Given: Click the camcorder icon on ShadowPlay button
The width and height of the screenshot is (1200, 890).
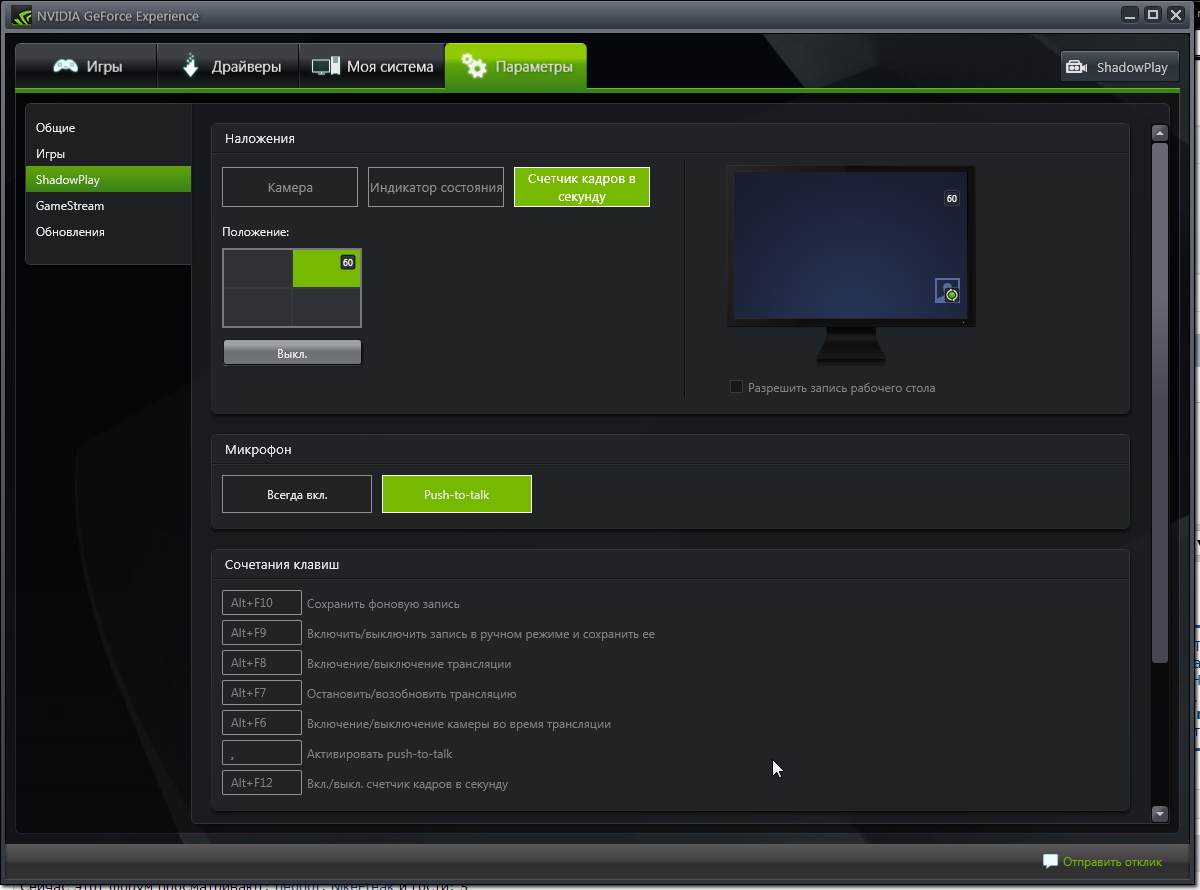Looking at the screenshot, I should click(1077, 68).
